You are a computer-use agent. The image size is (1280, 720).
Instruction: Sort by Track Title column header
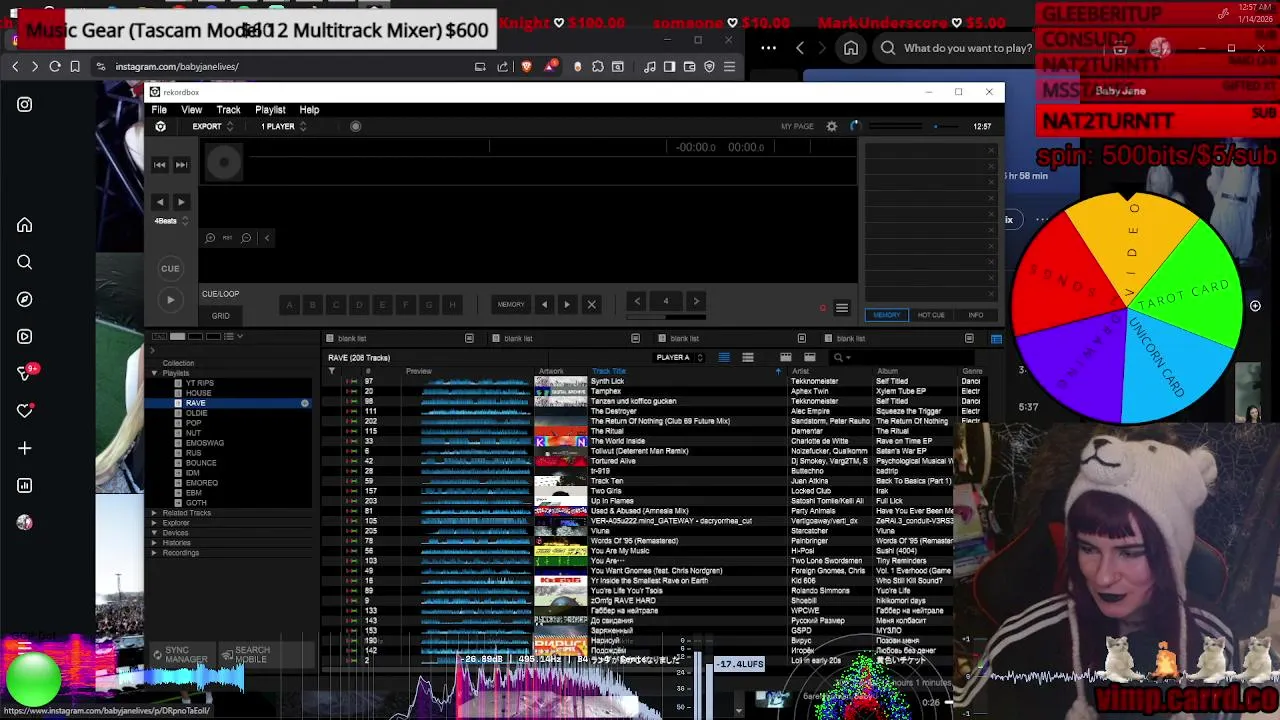tap(608, 371)
